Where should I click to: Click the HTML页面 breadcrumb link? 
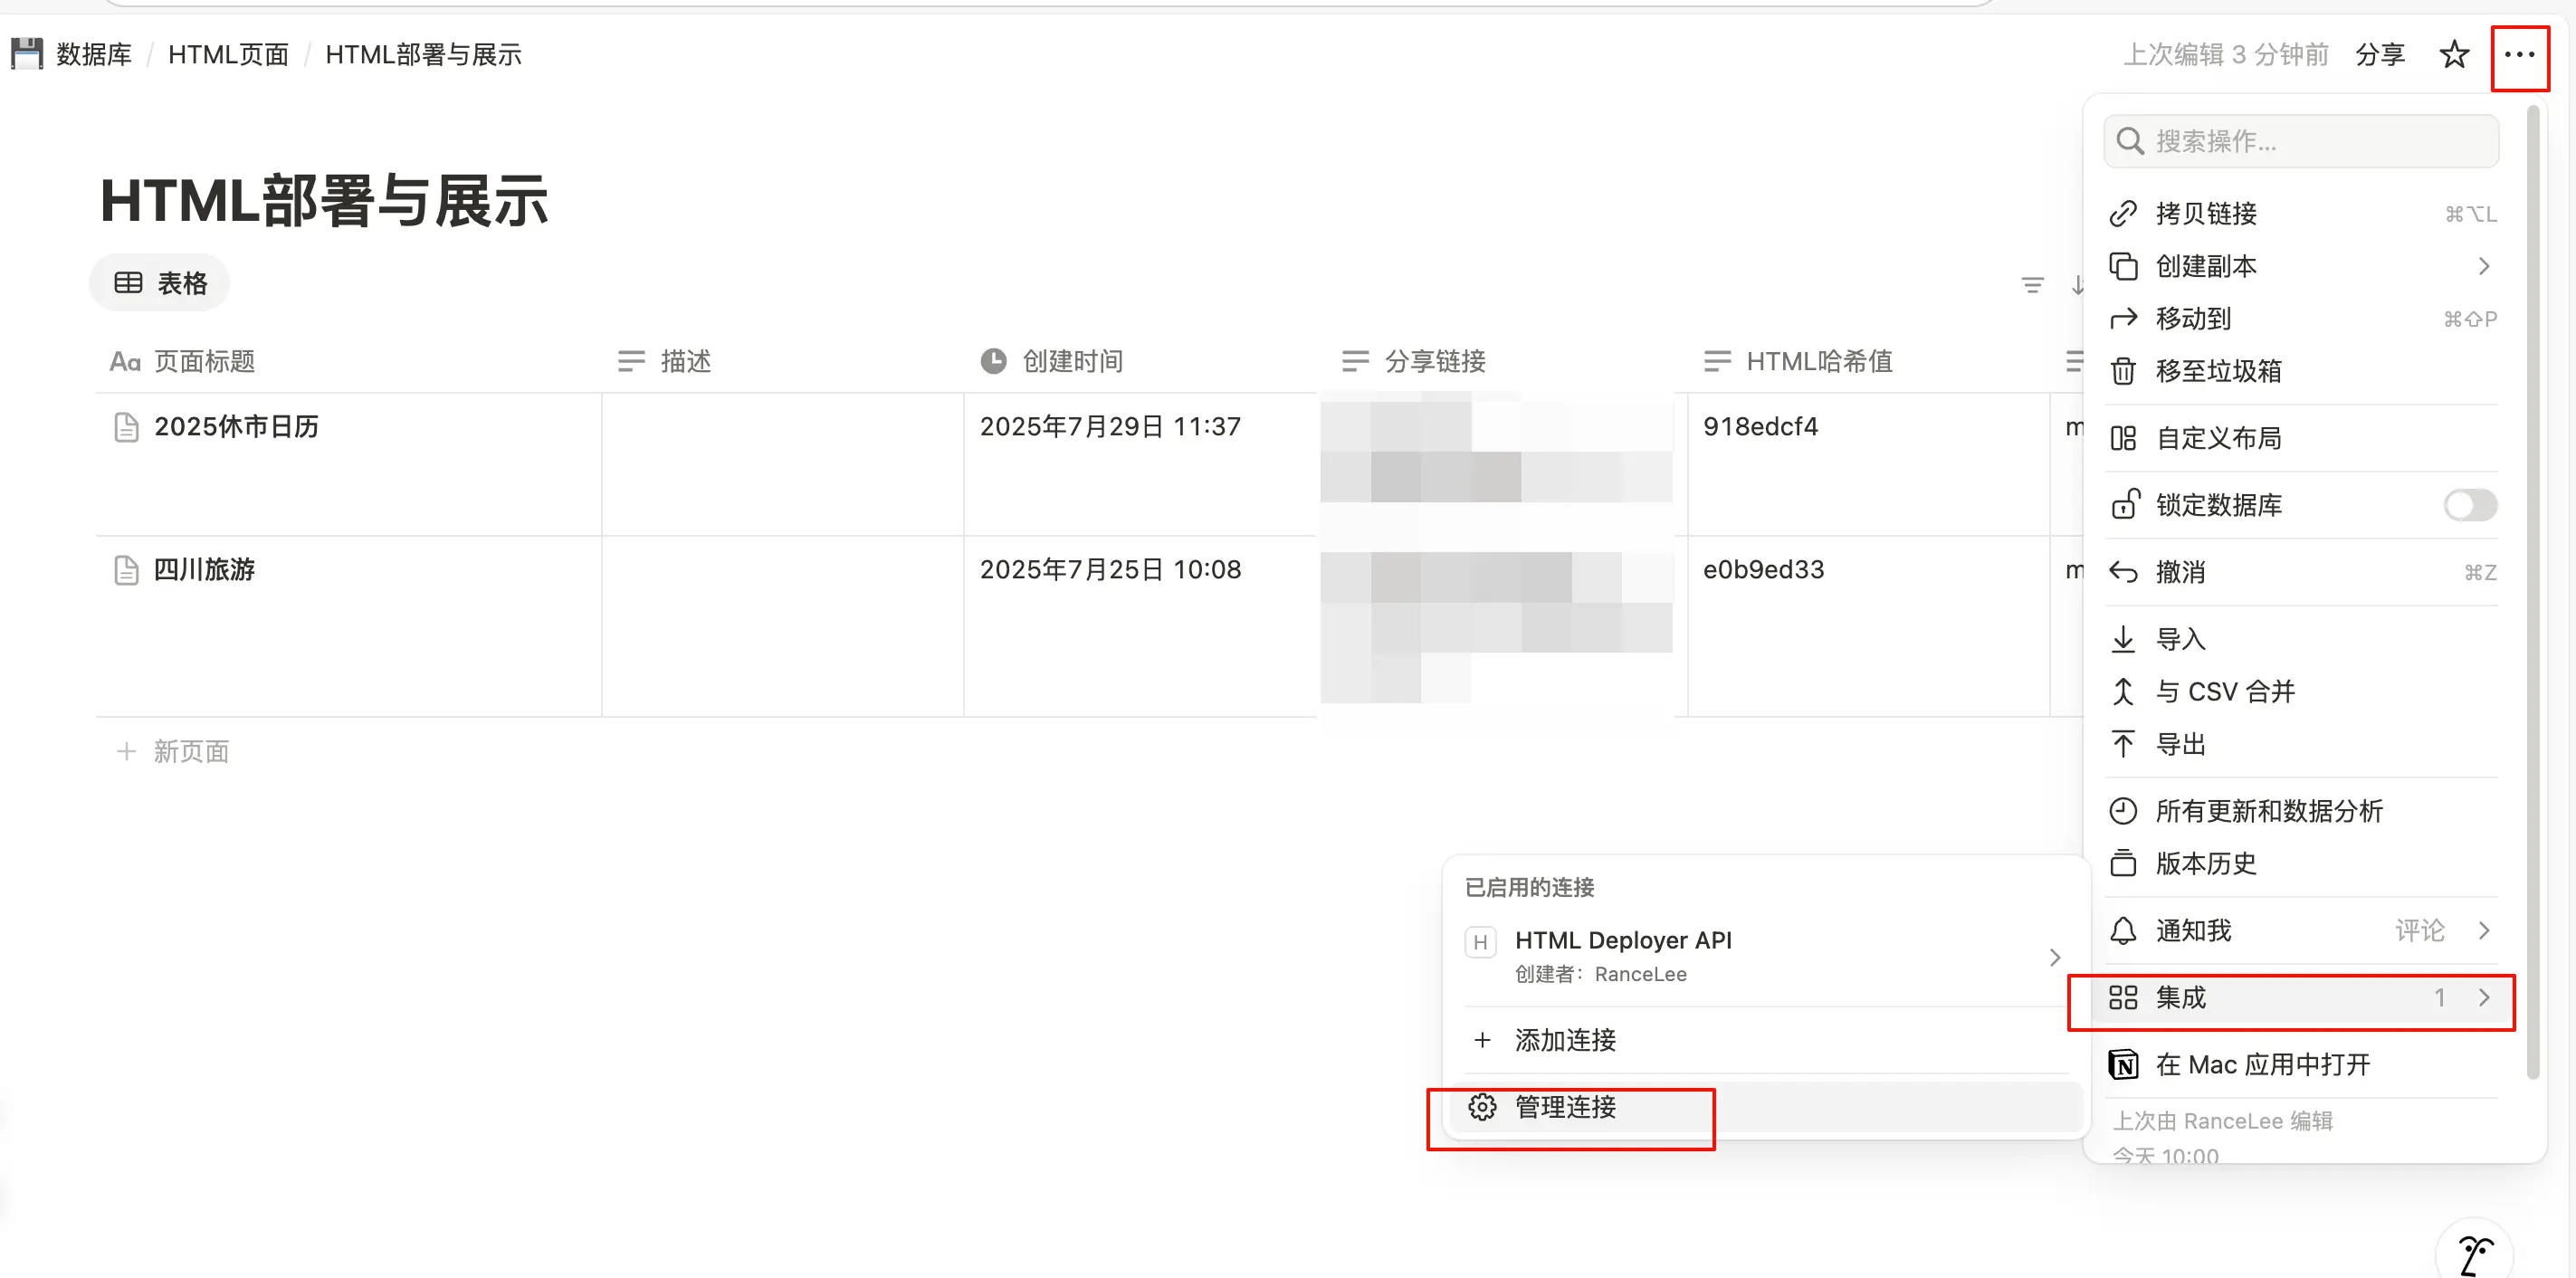coord(228,55)
